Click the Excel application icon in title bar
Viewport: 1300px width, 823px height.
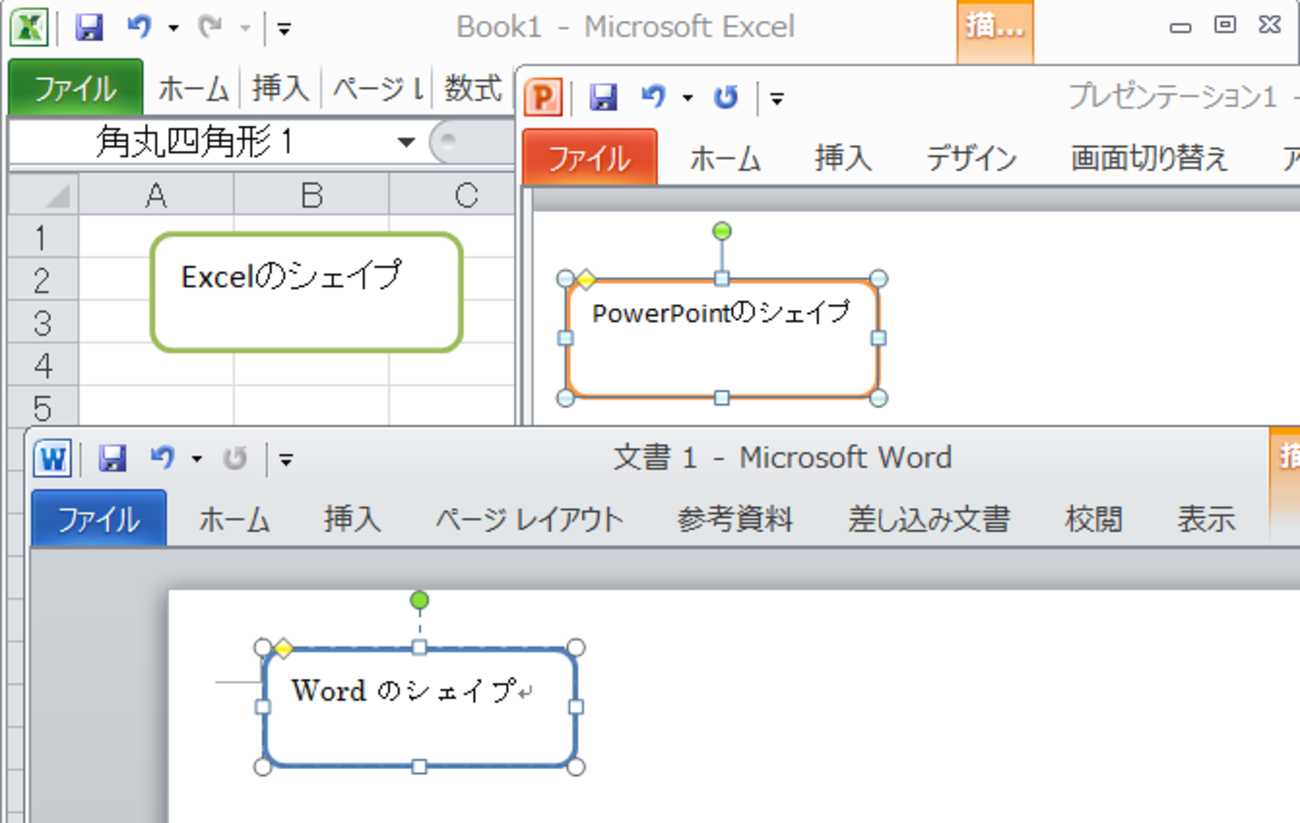[30, 27]
